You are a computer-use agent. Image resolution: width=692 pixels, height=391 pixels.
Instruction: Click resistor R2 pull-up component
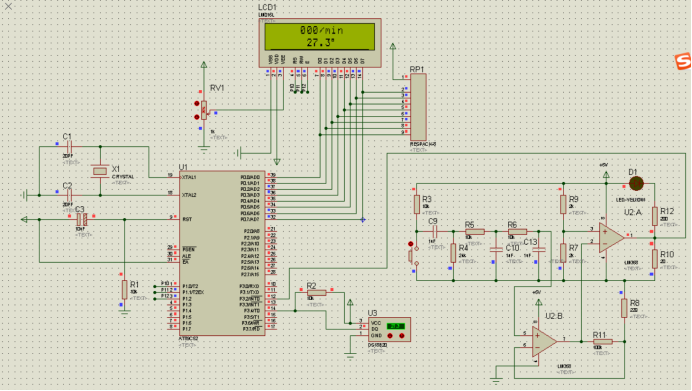(x=316, y=292)
